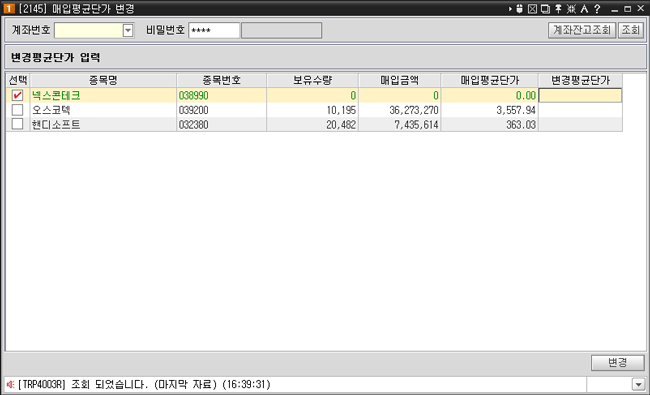
Task: Check the 핸디소프트 selection checkbox
Action: click(17, 124)
